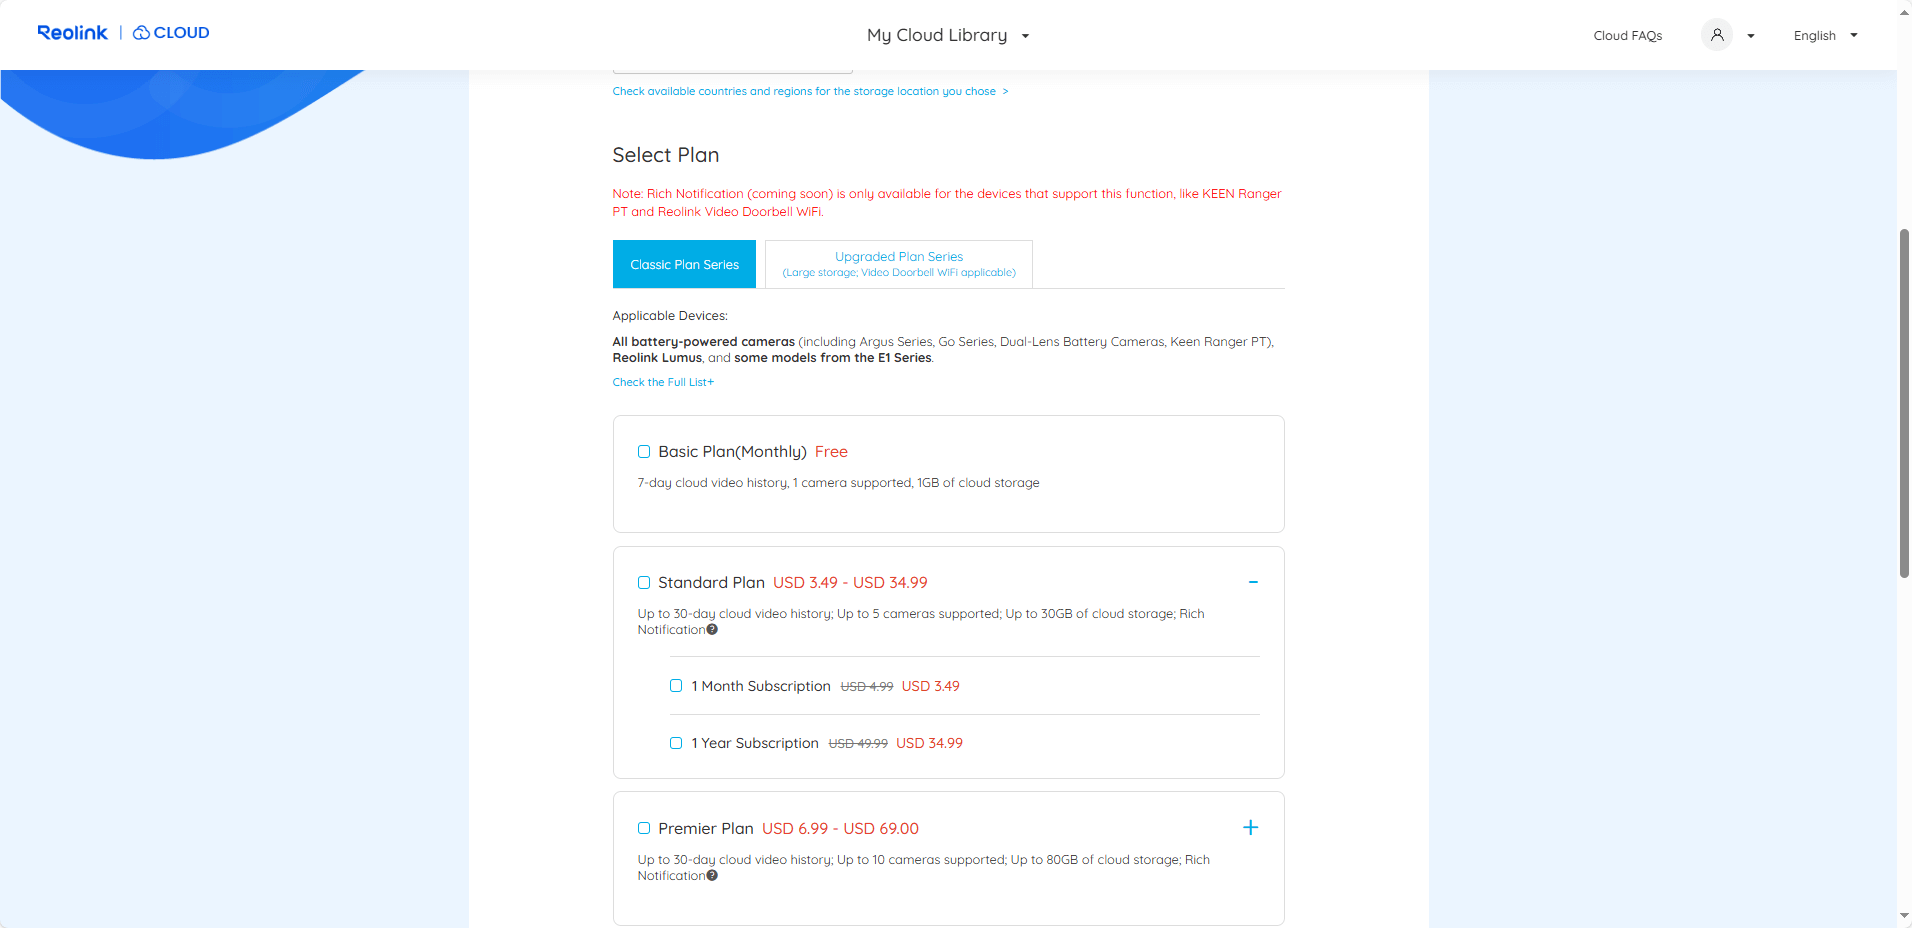Image resolution: width=1912 pixels, height=928 pixels.
Task: Open Cloud FAQs link
Action: click(x=1628, y=36)
